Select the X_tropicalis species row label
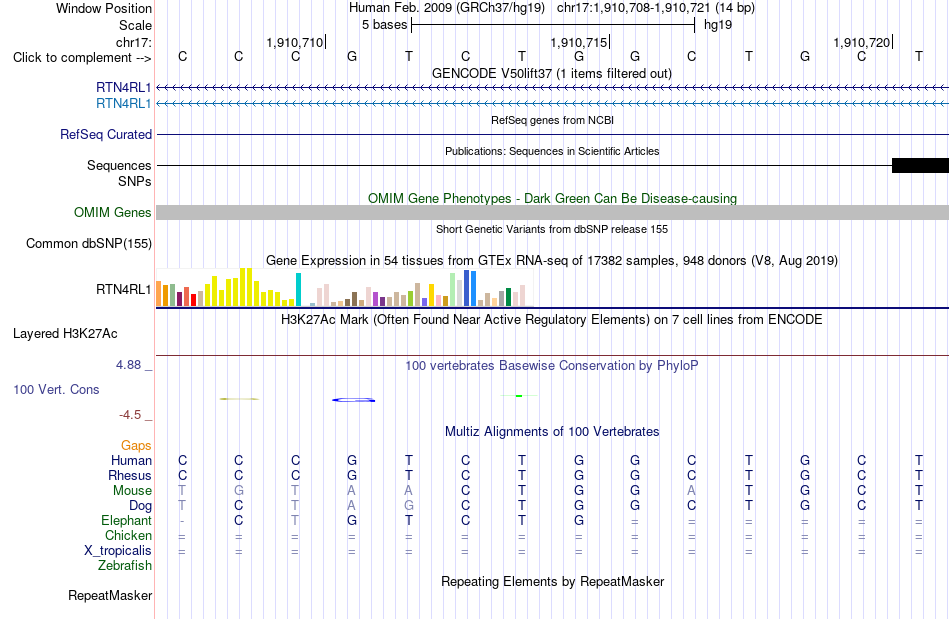The width and height of the screenshot is (950, 619). [x=118, y=551]
